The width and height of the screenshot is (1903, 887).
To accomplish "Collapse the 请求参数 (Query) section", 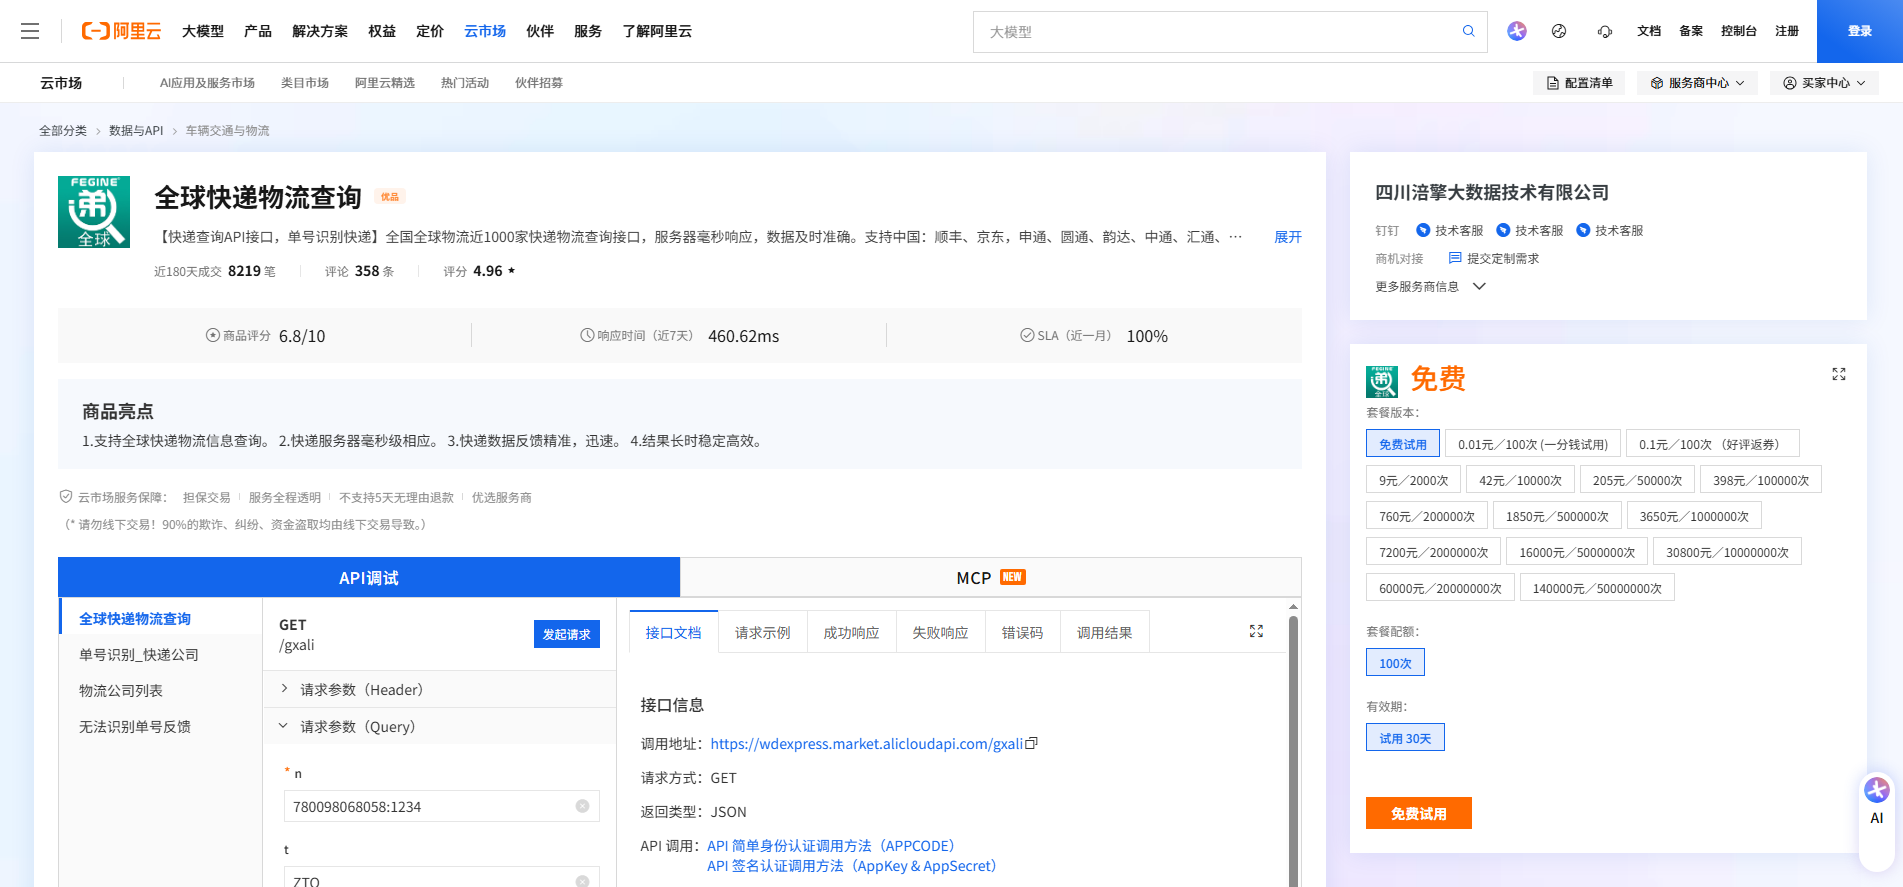I will 439,726.
